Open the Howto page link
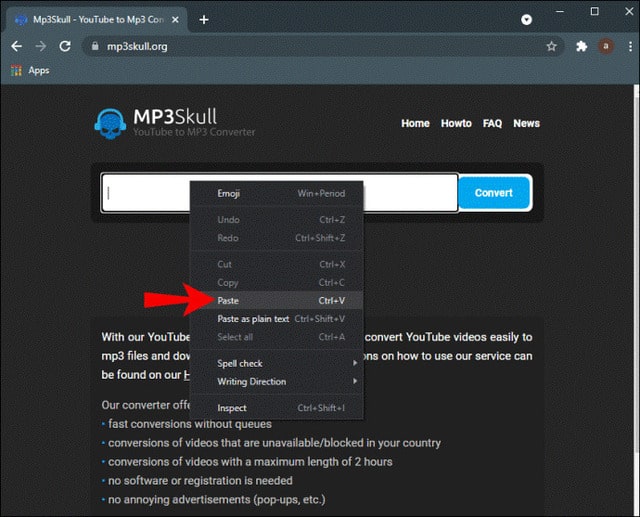Viewport: 640px width, 517px height. pyautogui.click(x=456, y=123)
